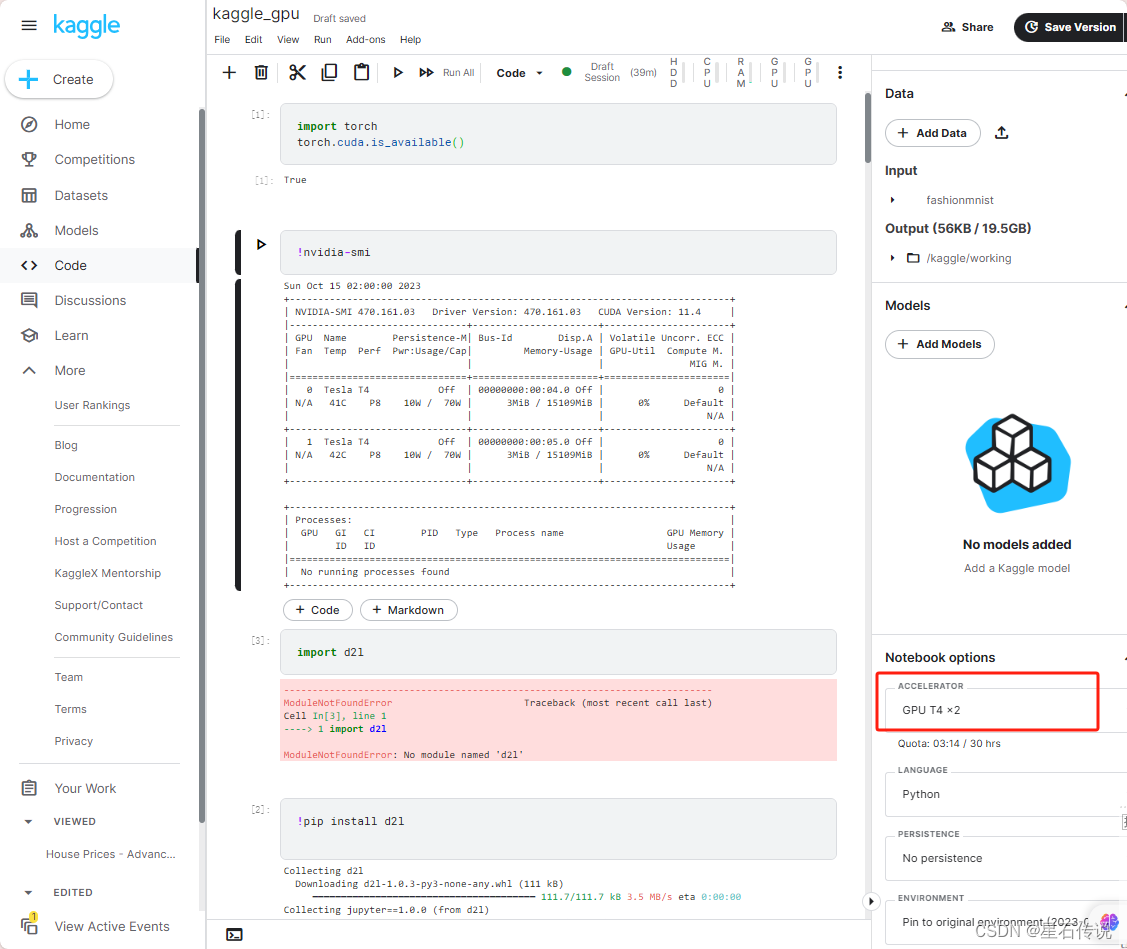Open Community Guidelines link
1127x949 pixels.
(x=114, y=638)
